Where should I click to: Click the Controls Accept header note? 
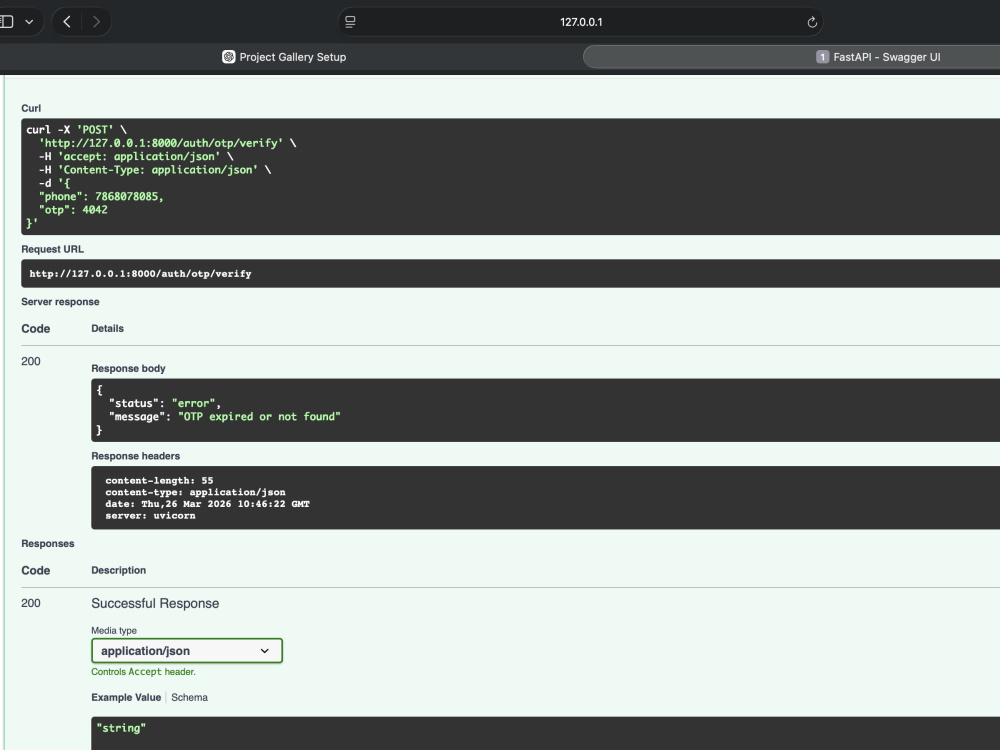pos(143,672)
